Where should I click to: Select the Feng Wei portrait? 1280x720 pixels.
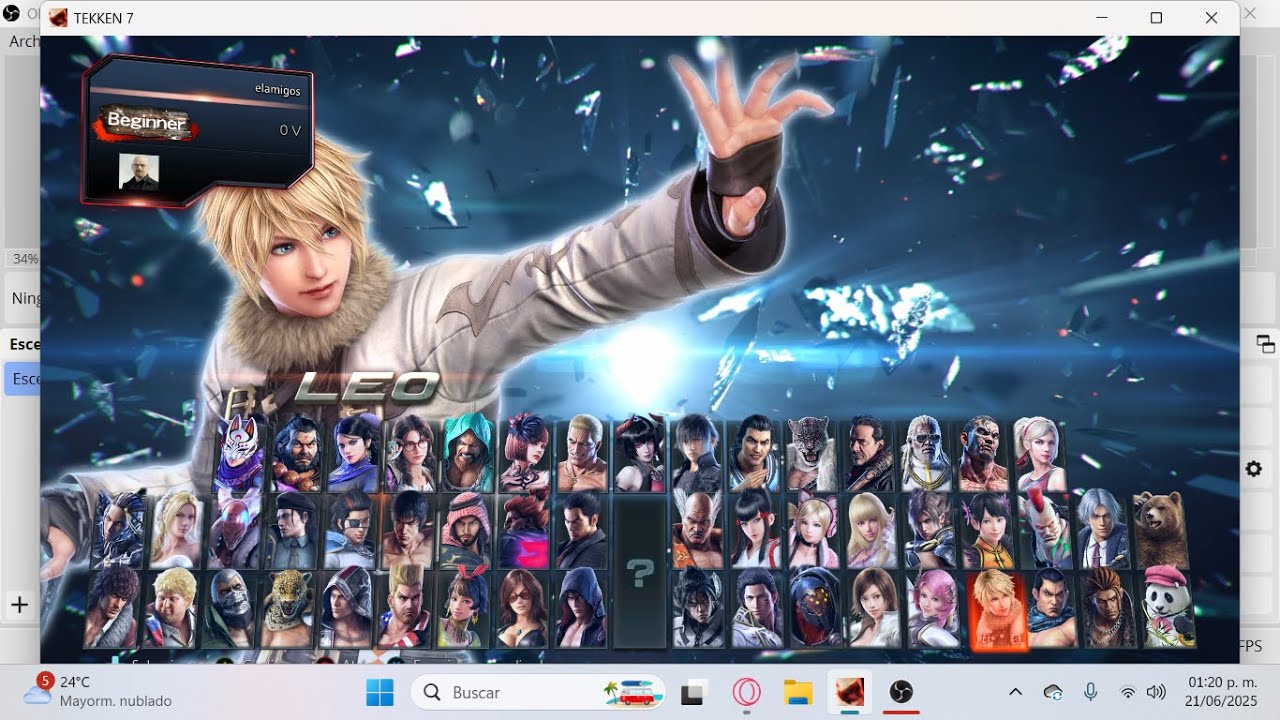pos(1052,608)
